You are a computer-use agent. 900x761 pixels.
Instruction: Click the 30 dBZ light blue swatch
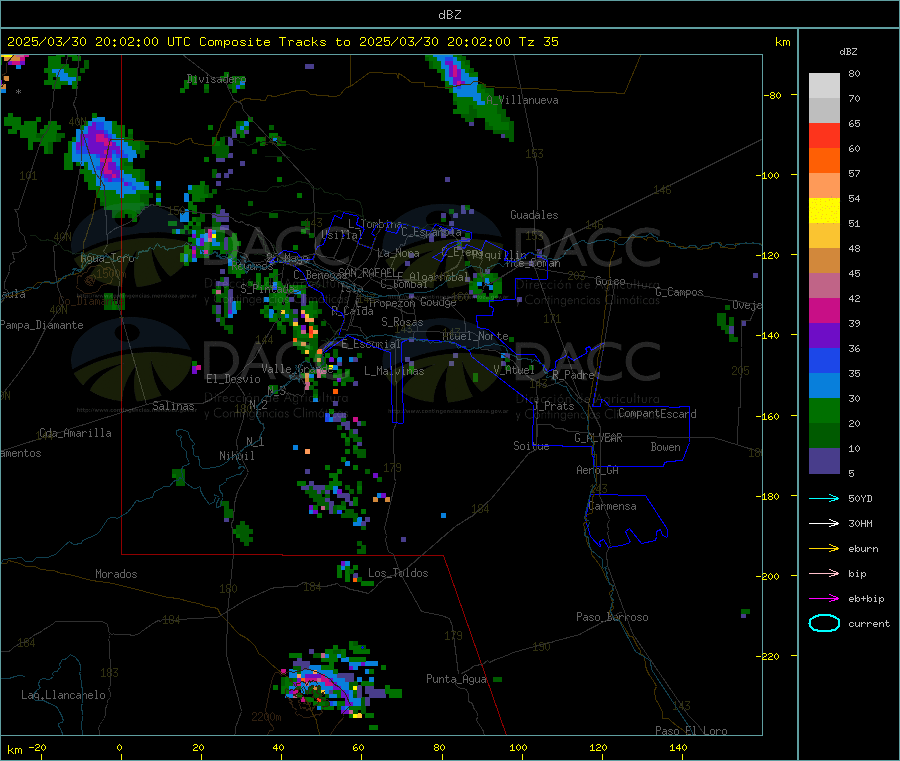pyautogui.click(x=824, y=386)
